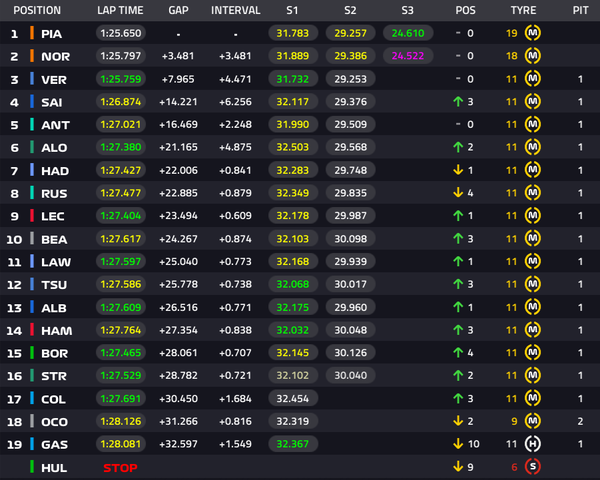The height and width of the screenshot is (480, 600).
Task: Click the medium tyre icon in PIA's row
Action: [533, 33]
